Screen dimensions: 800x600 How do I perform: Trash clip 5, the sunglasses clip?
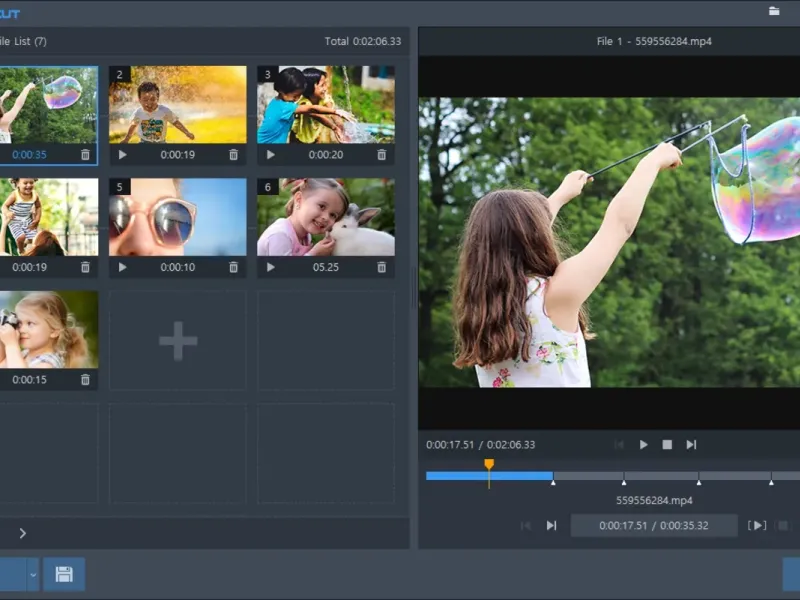[x=233, y=267]
